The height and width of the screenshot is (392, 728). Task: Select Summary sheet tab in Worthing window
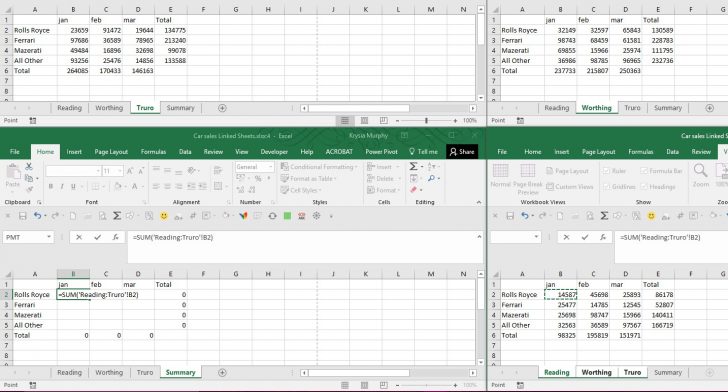[x=668, y=108]
